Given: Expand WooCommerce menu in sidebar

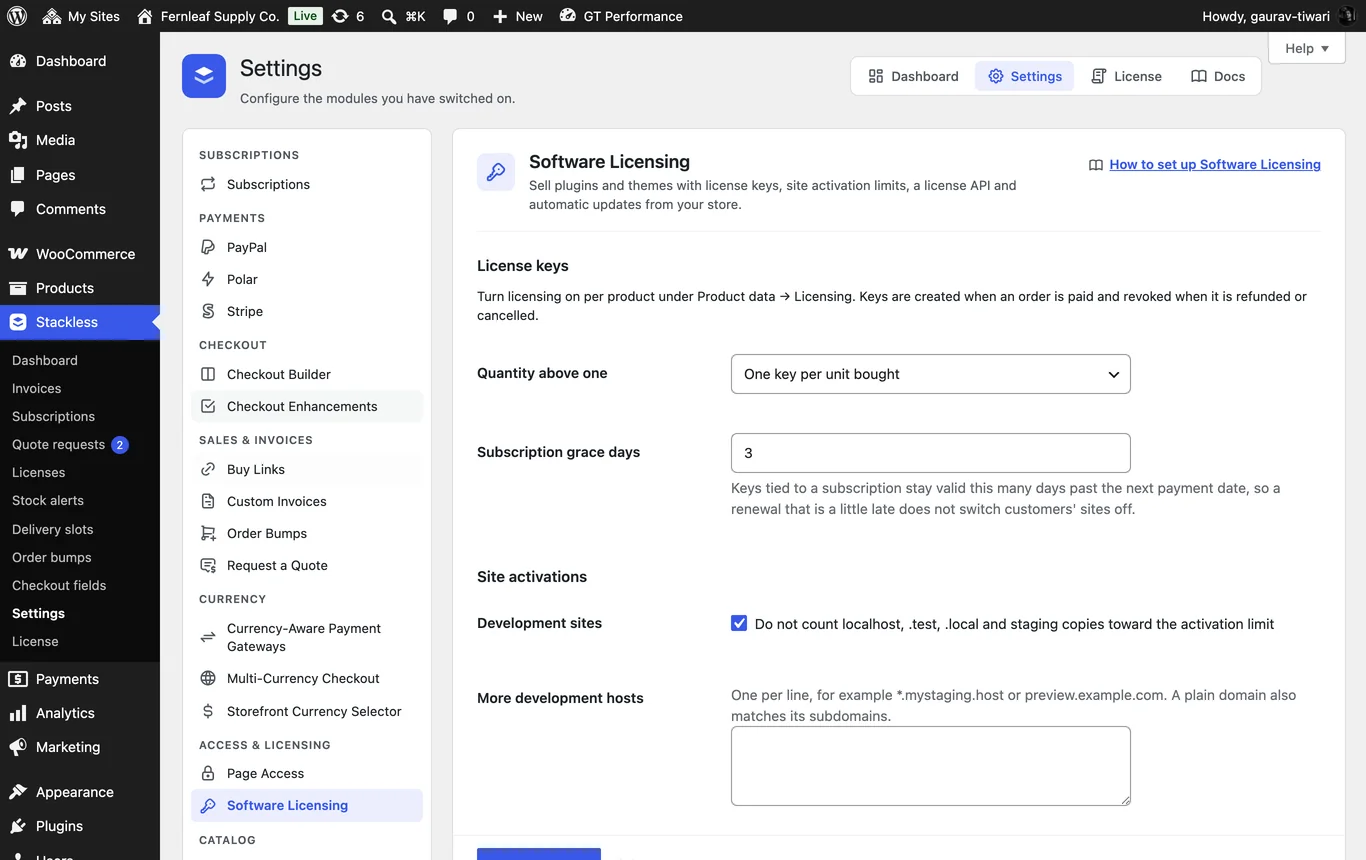Looking at the screenshot, I should coord(80,254).
